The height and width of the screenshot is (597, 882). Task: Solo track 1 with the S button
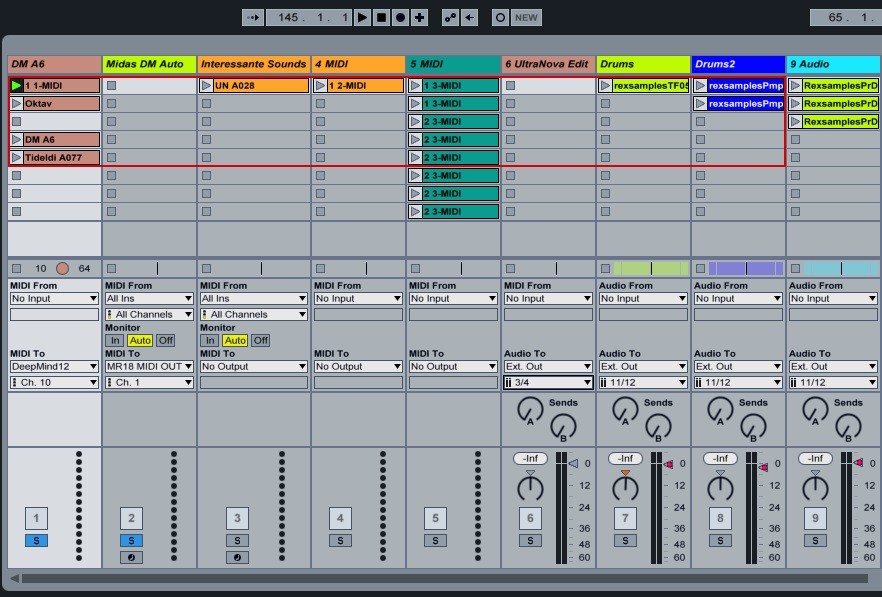click(36, 541)
